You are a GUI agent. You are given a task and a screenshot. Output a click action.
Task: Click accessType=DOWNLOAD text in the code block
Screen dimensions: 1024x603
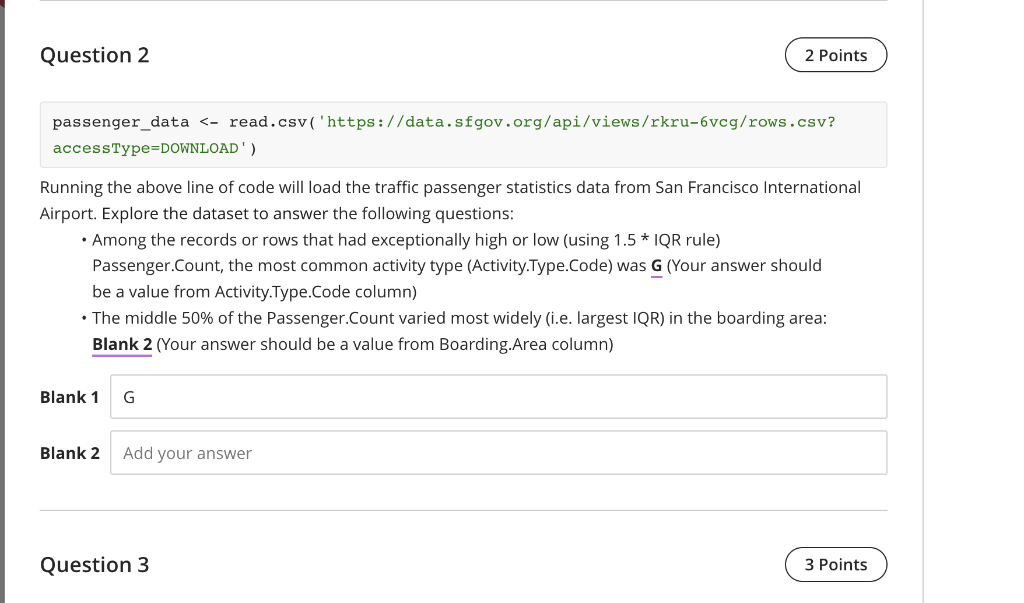146,148
